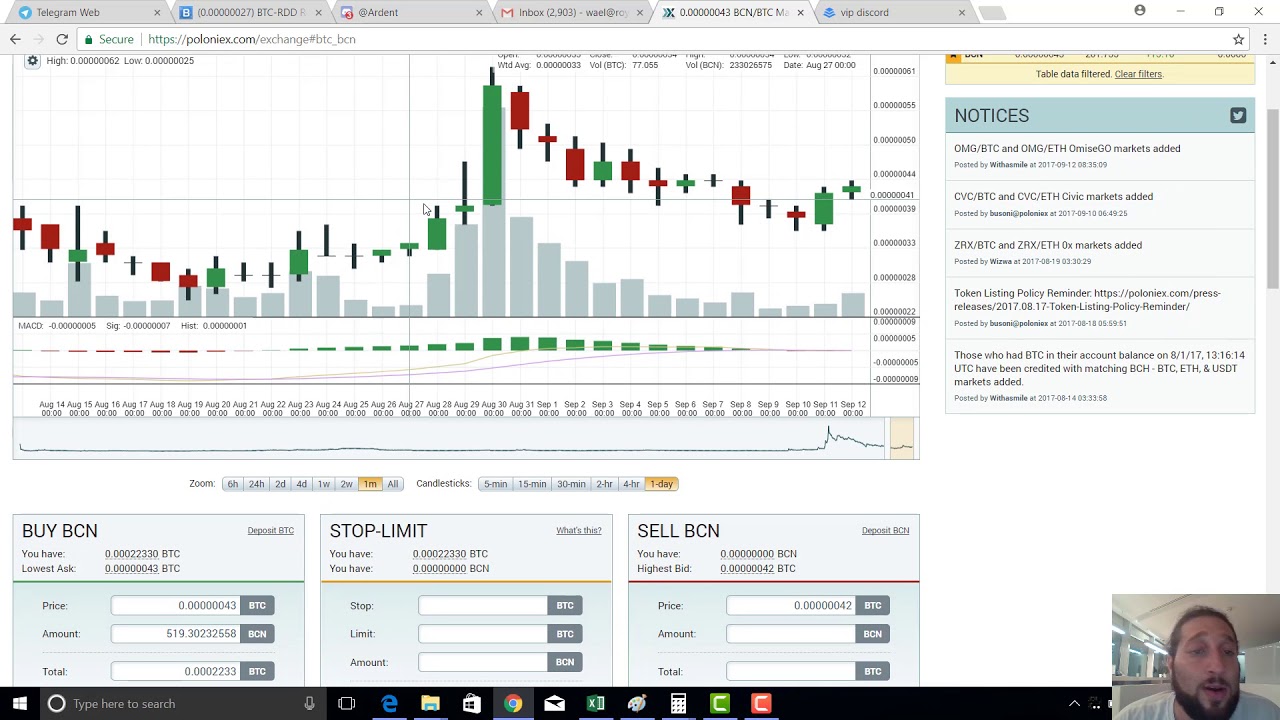
Task: Open chart settings gear icon
Action: (x=32, y=61)
